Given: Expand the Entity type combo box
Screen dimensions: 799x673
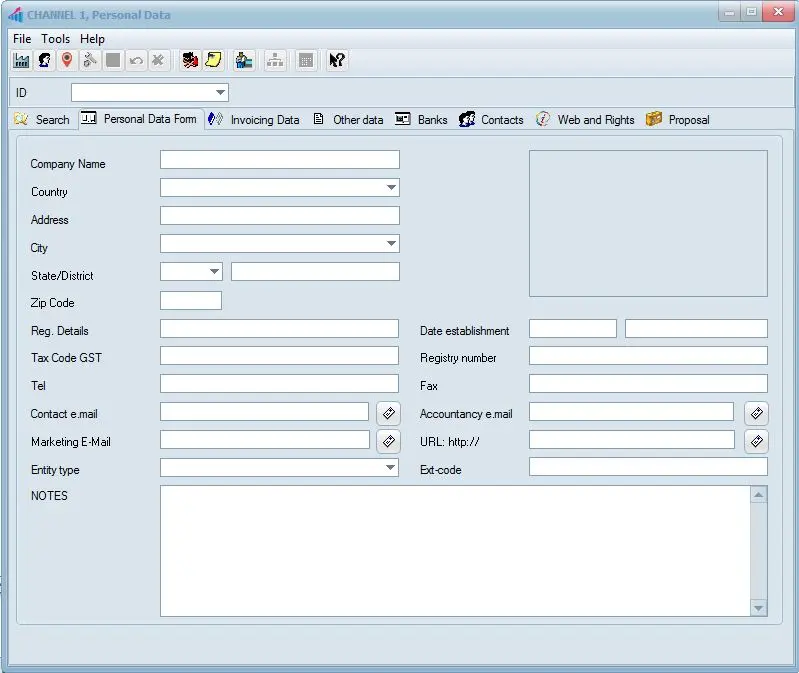Looking at the screenshot, I should pyautogui.click(x=390, y=467).
